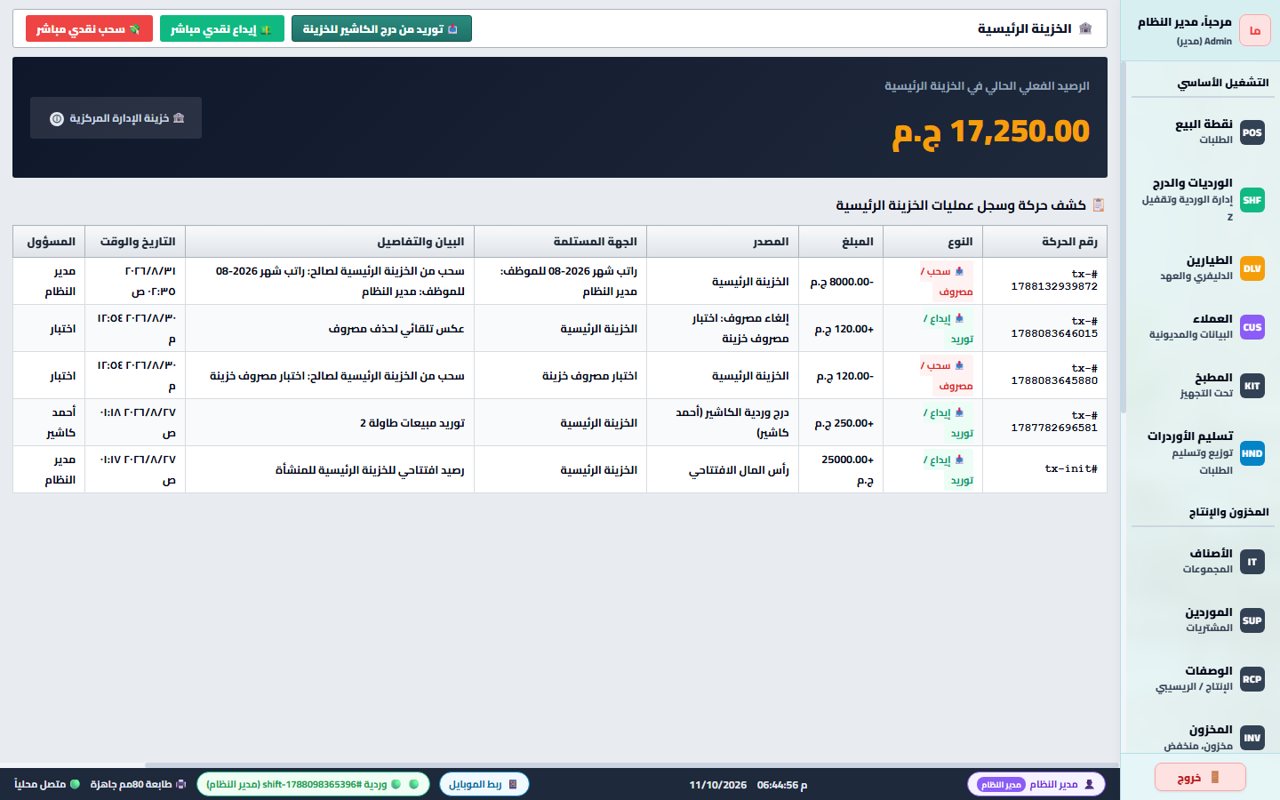The width and height of the screenshot is (1280, 800).
Task: Click the date 11/10/2026 in status bar
Action: point(718,784)
